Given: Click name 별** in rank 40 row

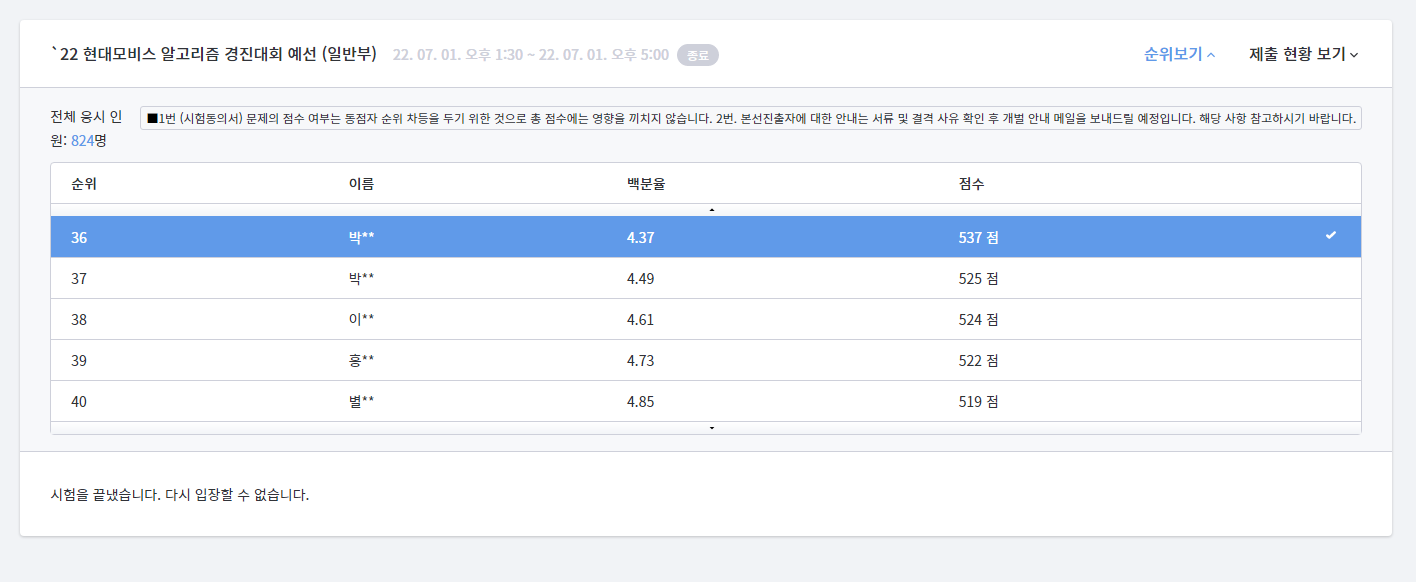Looking at the screenshot, I should pos(361,402).
